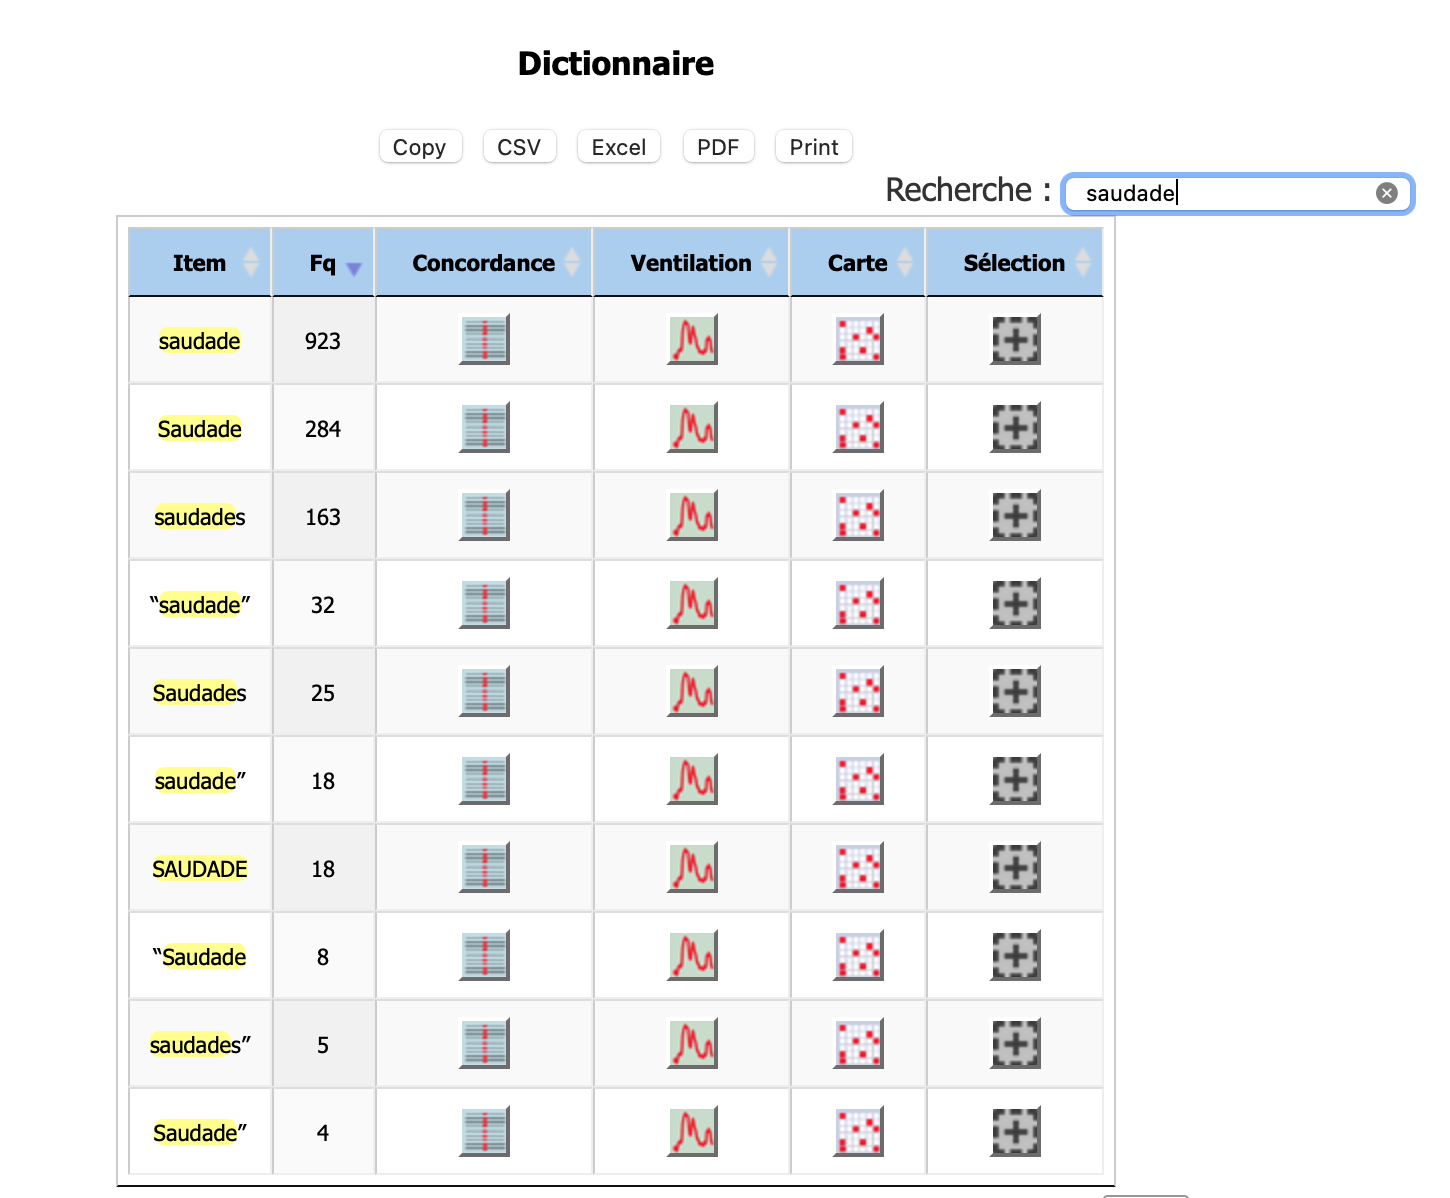This screenshot has height=1198, width=1450.
Task: View ventilation graph for row with frequency 32
Action: point(692,604)
